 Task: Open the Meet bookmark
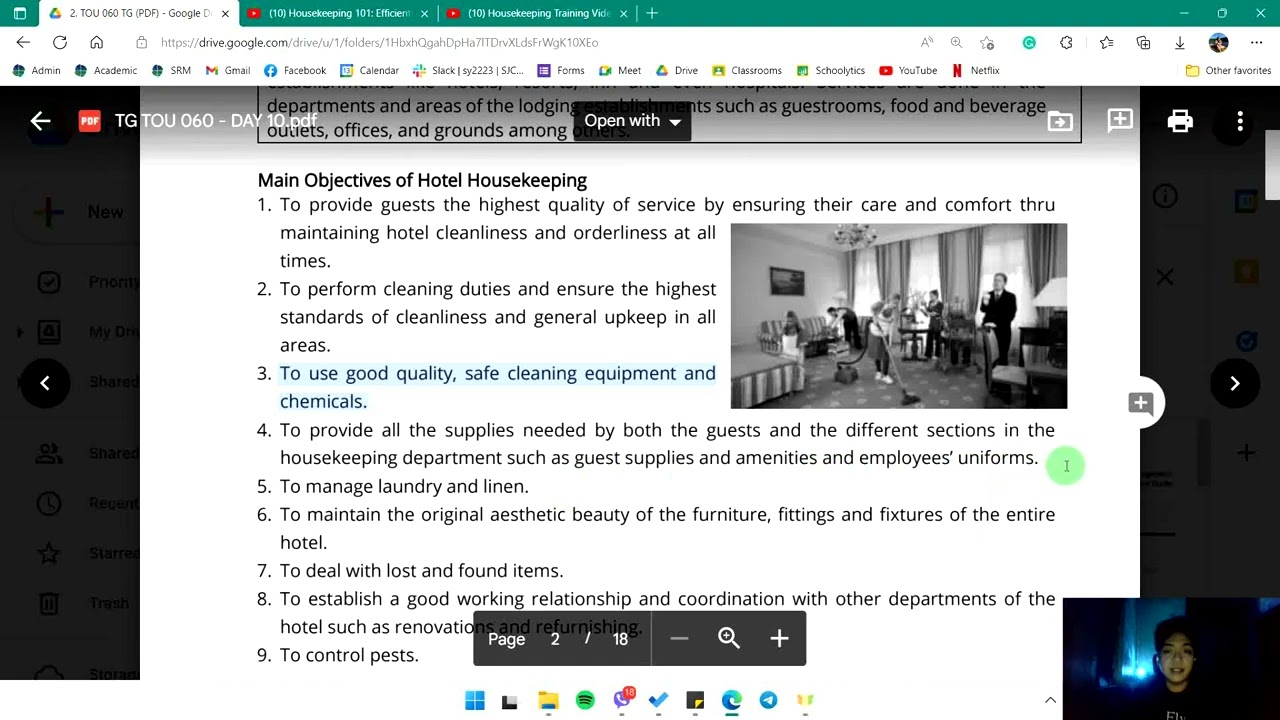620,71
